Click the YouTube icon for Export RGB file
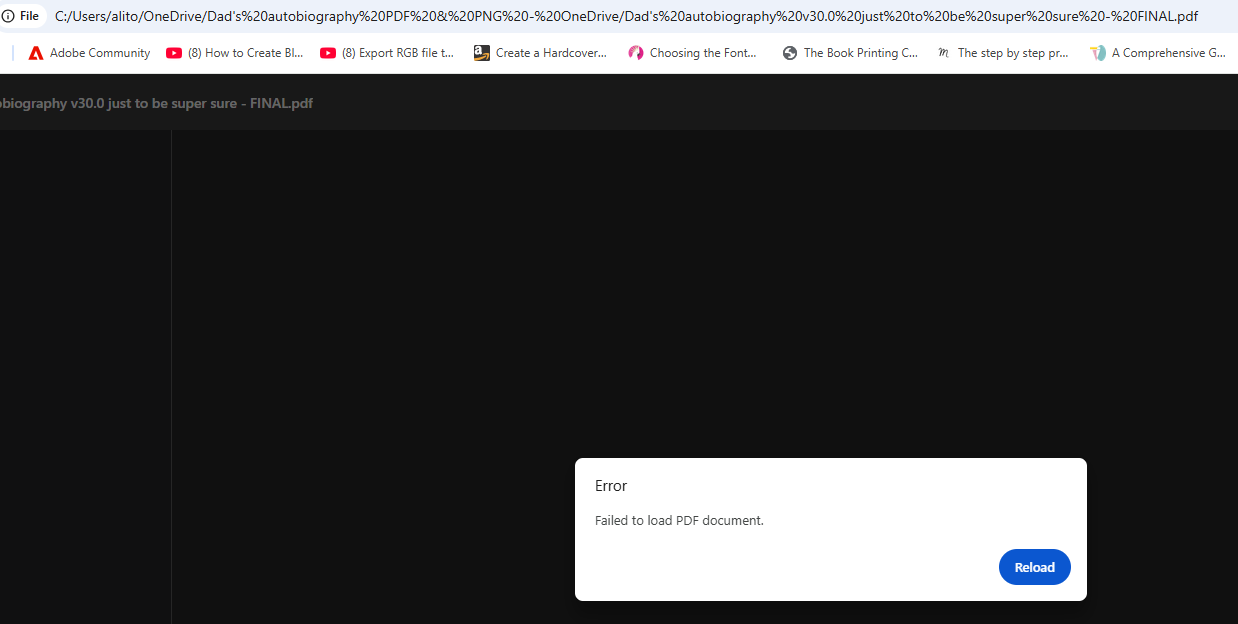1238x624 pixels. [x=328, y=52]
